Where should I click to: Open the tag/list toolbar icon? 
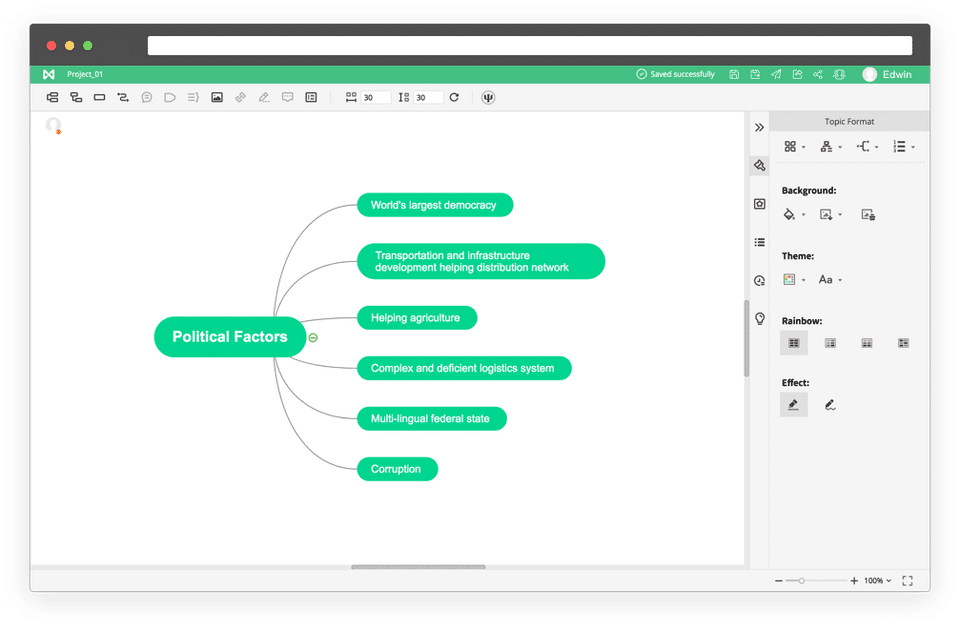(x=311, y=97)
